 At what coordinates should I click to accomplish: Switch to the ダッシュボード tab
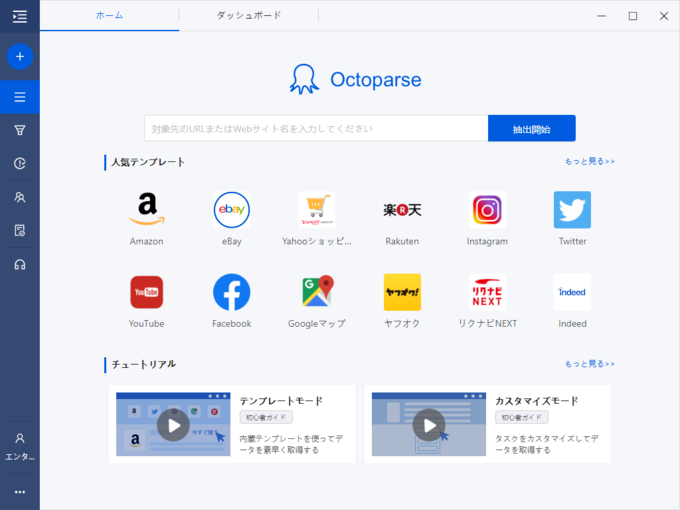tap(249, 16)
